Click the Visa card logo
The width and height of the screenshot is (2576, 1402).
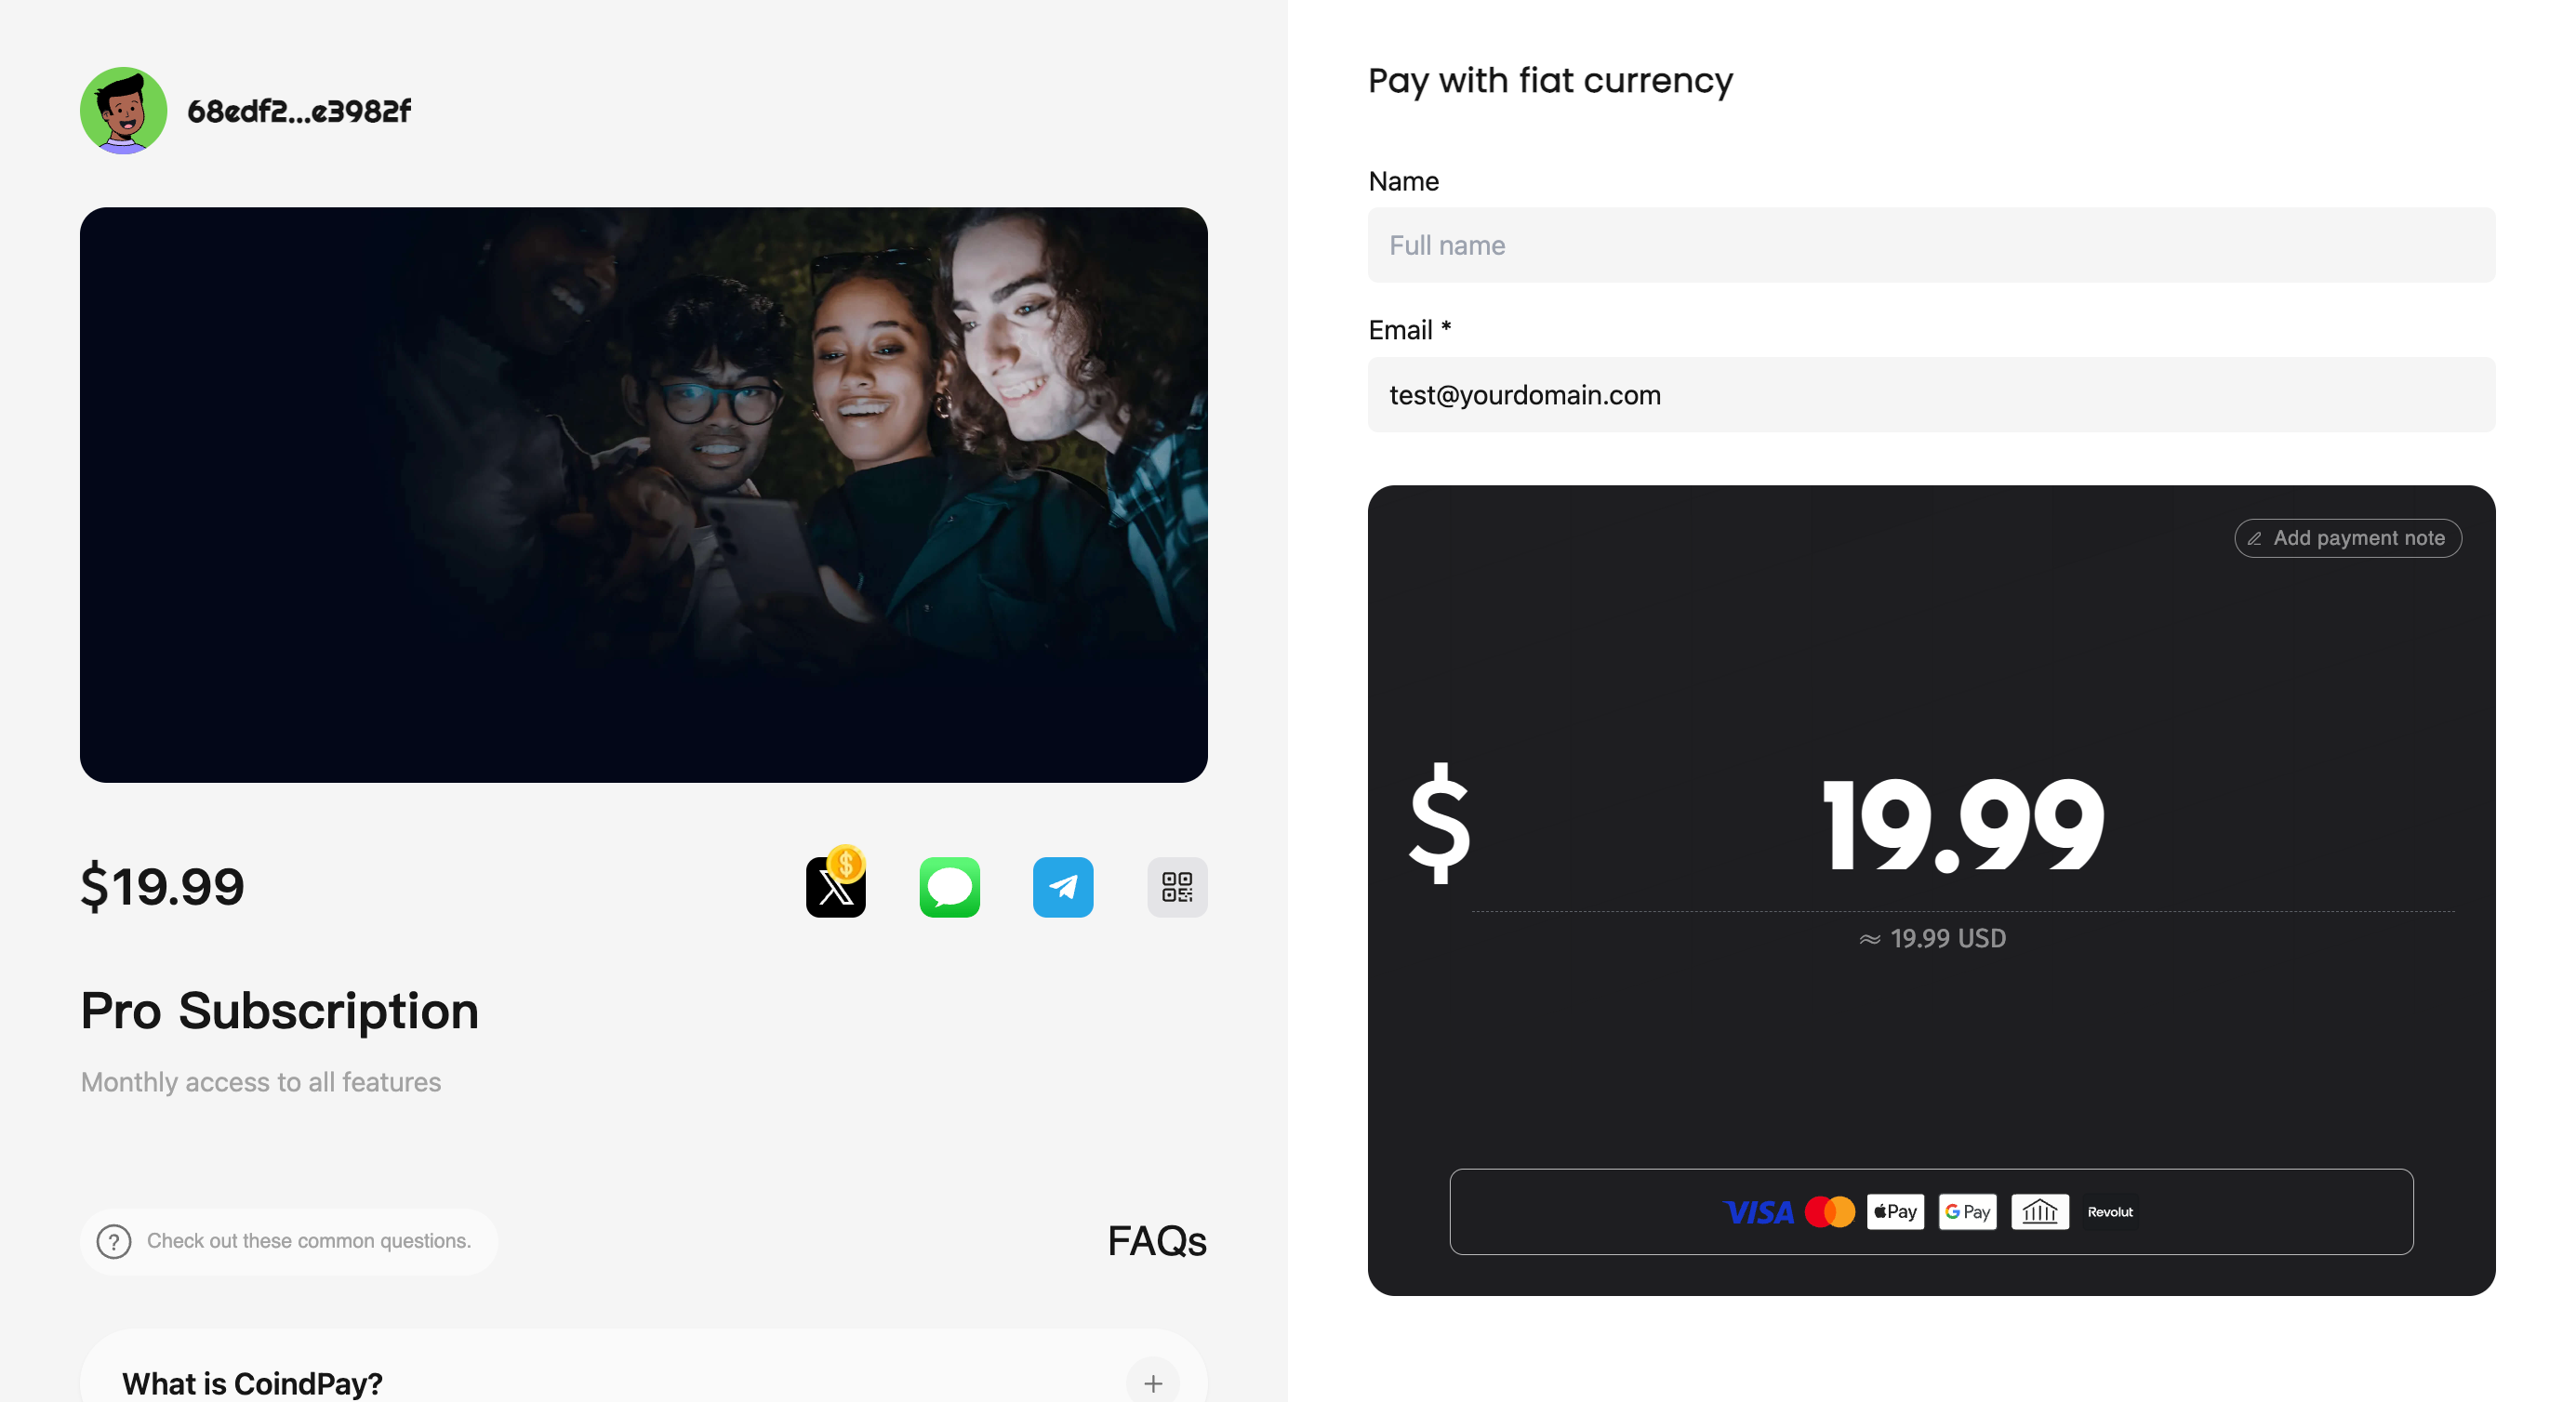pyautogui.click(x=1759, y=1212)
